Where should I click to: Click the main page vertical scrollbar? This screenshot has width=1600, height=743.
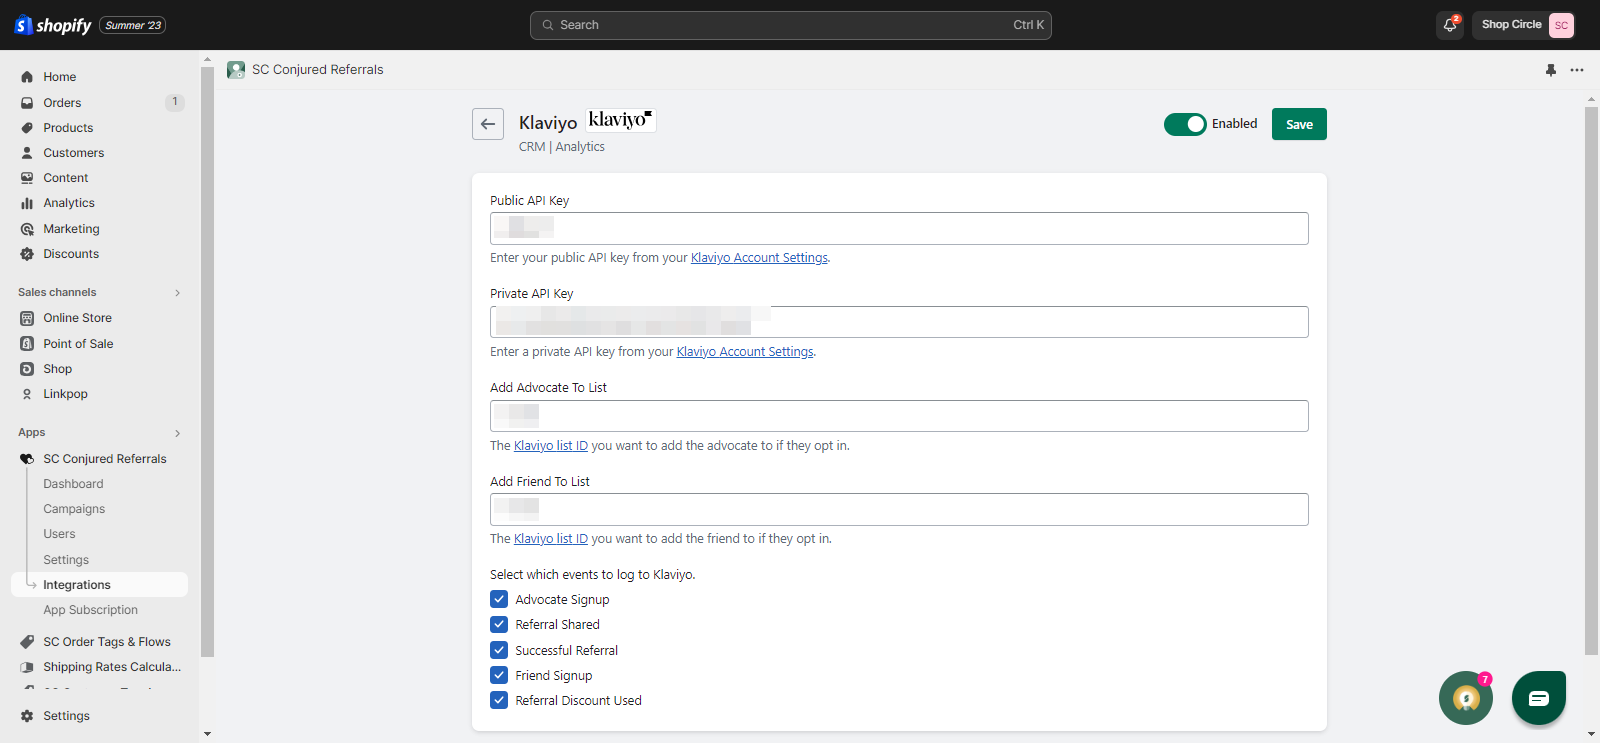[x=1591, y=380]
